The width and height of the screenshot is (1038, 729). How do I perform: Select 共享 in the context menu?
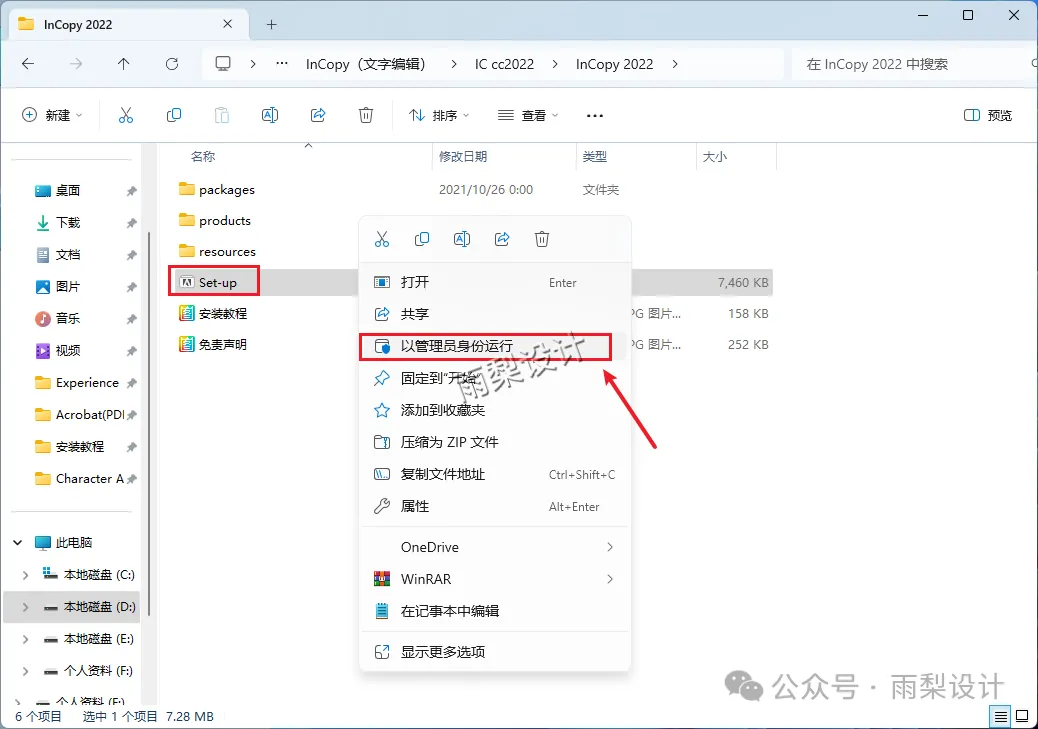[495, 314]
